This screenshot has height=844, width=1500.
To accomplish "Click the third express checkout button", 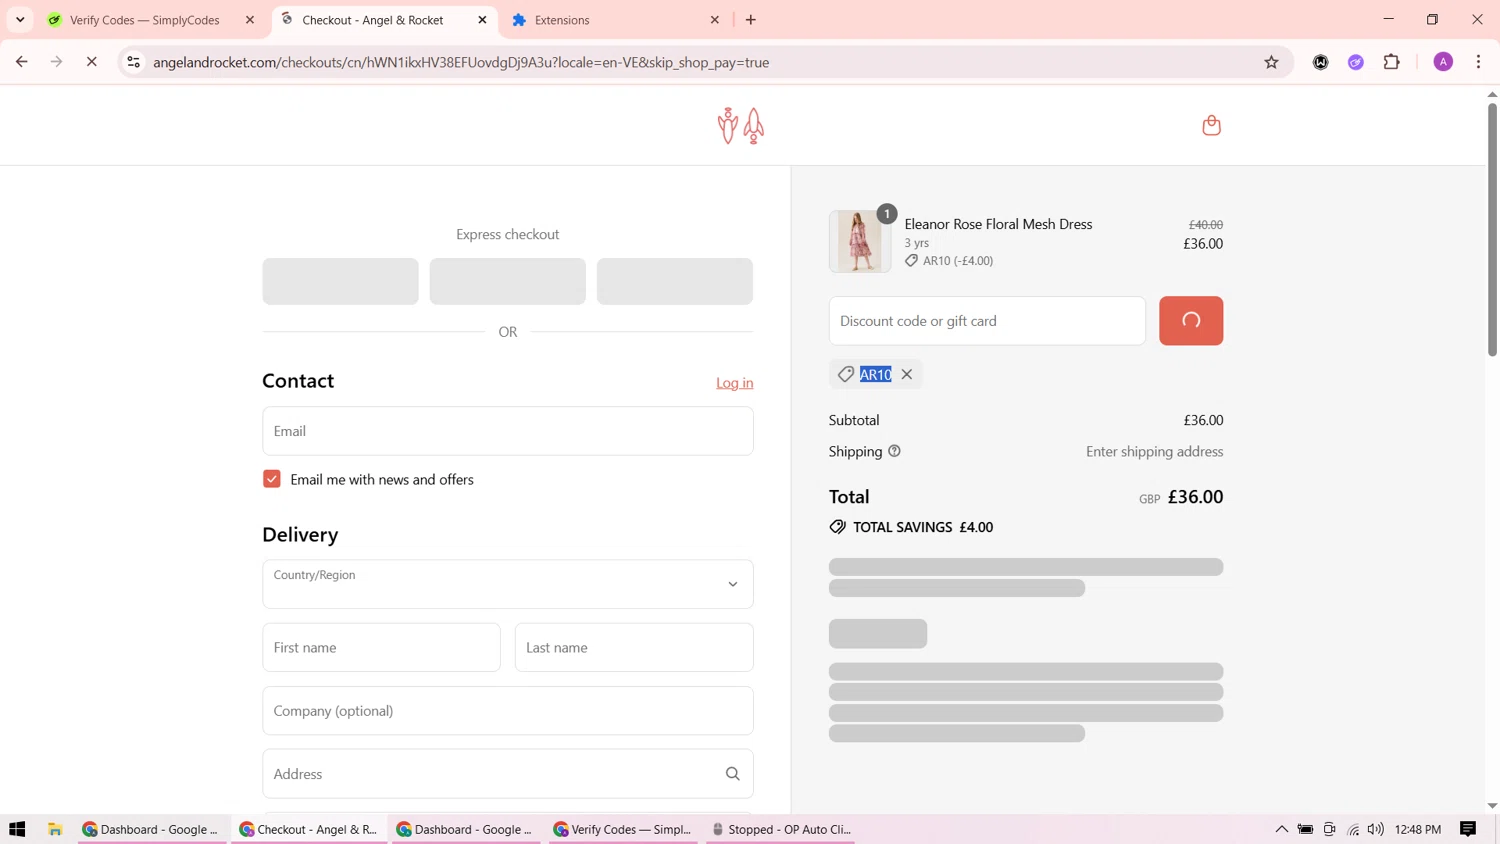I will tap(675, 281).
